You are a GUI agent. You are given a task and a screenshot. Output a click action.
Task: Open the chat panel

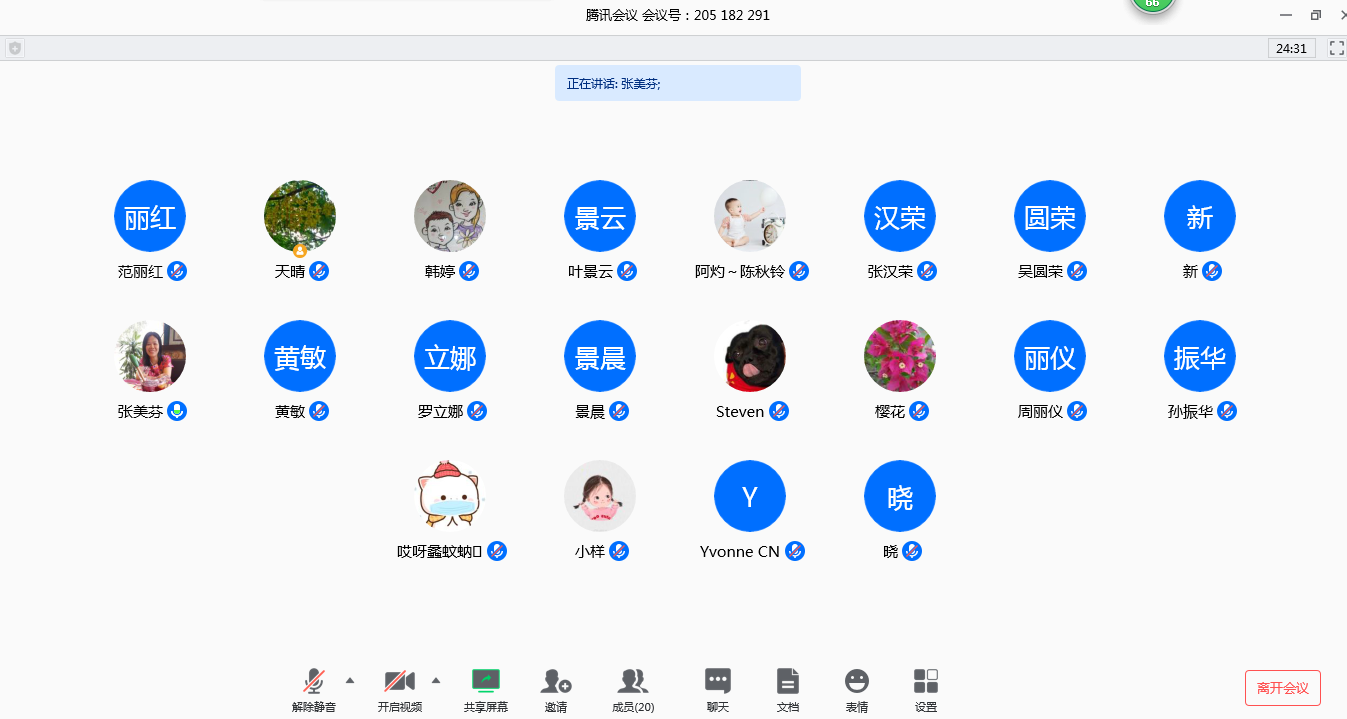pyautogui.click(x=717, y=682)
